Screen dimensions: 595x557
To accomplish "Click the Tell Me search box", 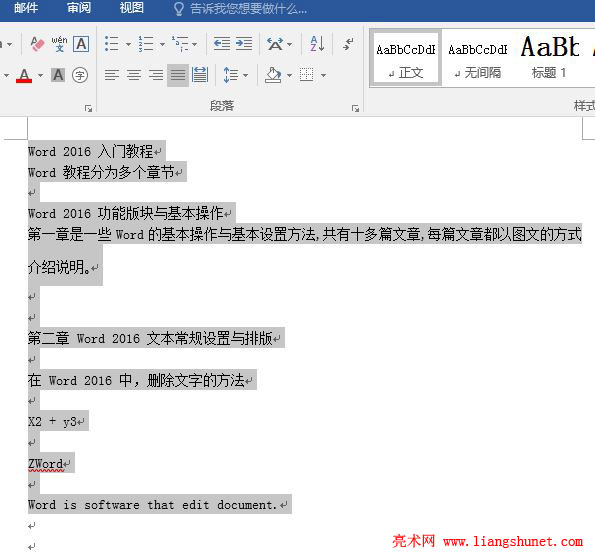I will point(248,8).
